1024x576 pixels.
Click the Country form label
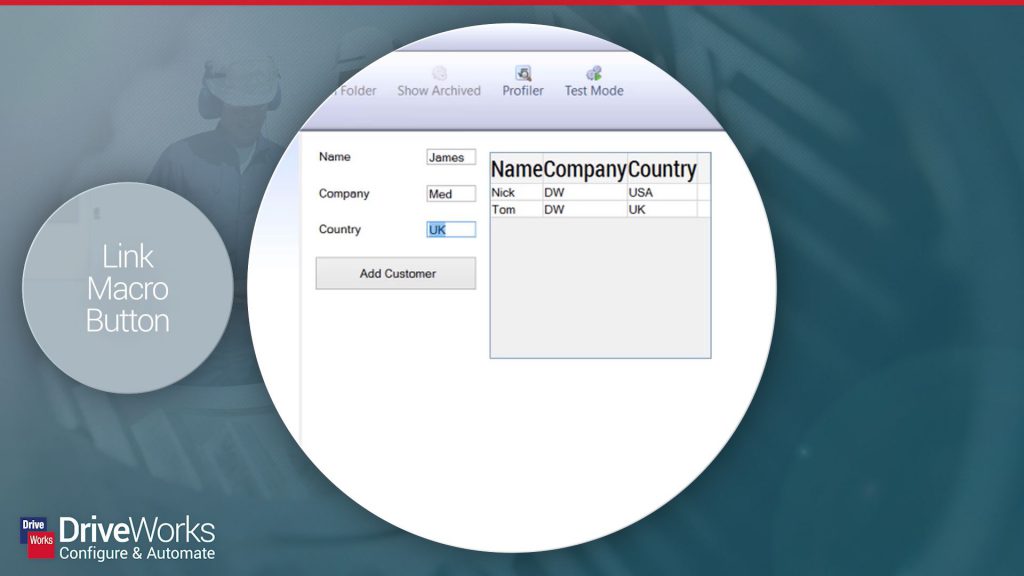[340, 229]
